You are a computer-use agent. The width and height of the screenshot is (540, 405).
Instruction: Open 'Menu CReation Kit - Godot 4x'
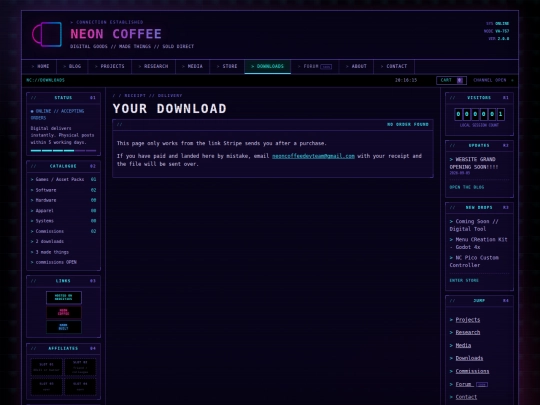[x=478, y=243]
